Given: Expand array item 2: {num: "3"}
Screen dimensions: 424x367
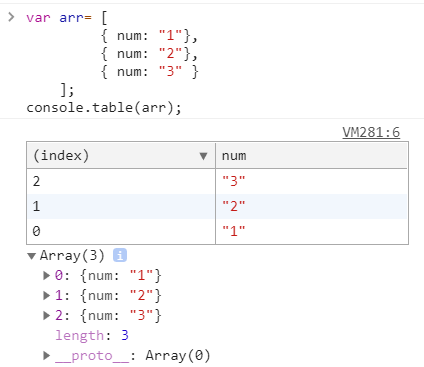Looking at the screenshot, I should click(47, 315).
